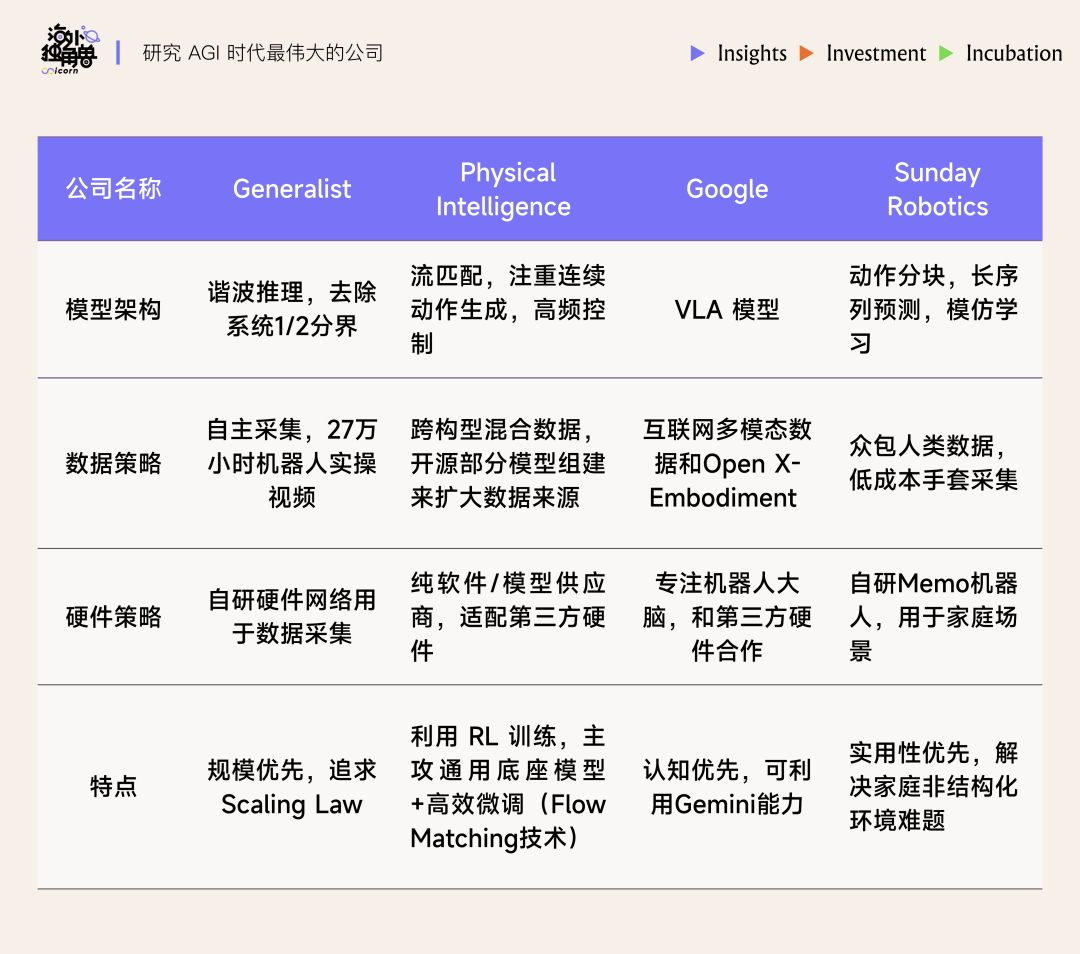
Task: Click the VLA 模型 cell under Google
Action: pos(727,310)
